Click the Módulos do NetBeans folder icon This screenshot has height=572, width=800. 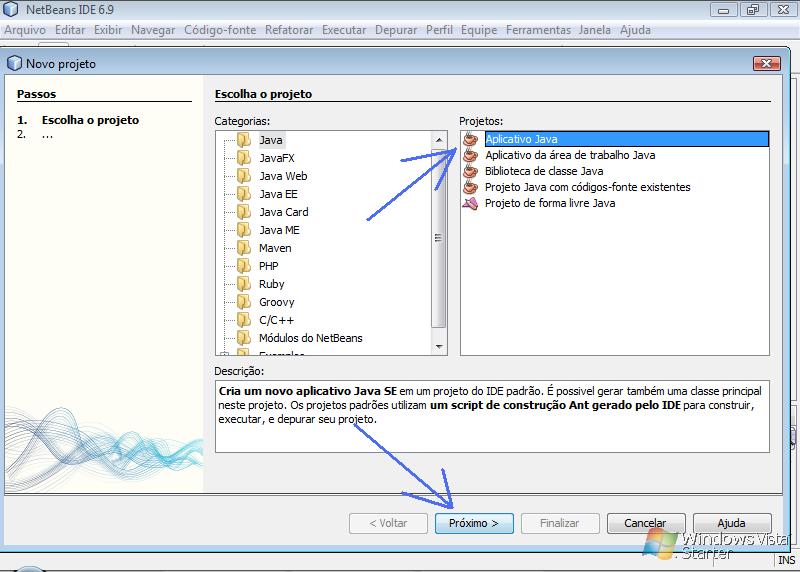coord(244,338)
